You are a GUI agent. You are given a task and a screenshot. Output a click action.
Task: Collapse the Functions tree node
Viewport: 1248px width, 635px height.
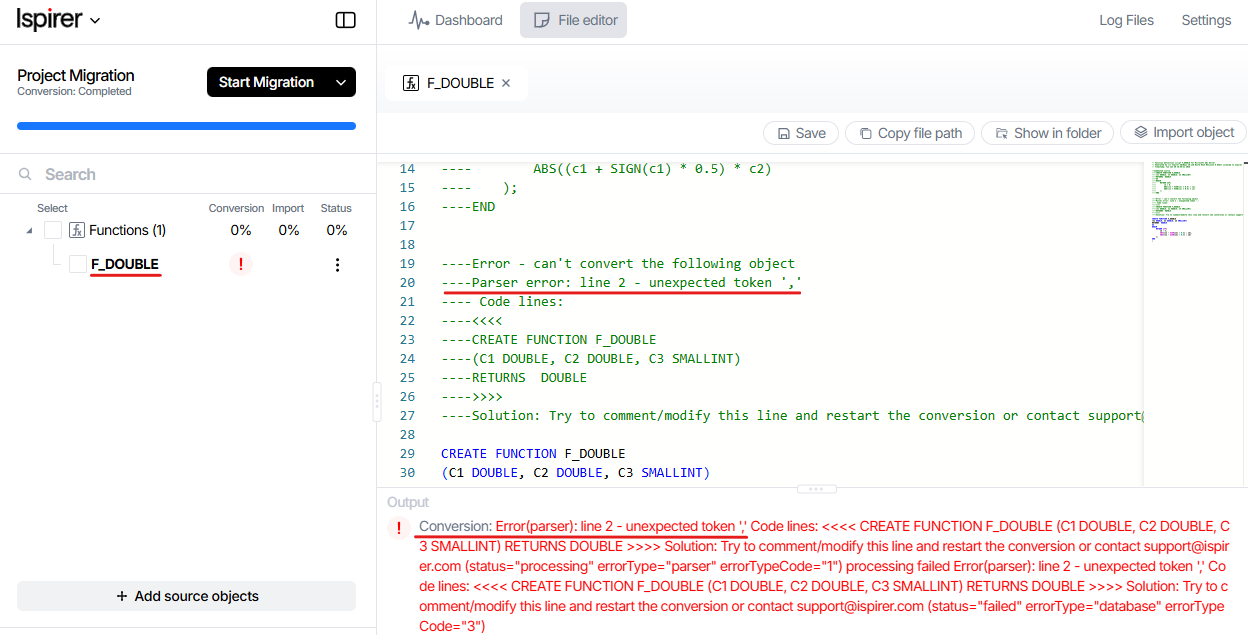[x=27, y=230]
